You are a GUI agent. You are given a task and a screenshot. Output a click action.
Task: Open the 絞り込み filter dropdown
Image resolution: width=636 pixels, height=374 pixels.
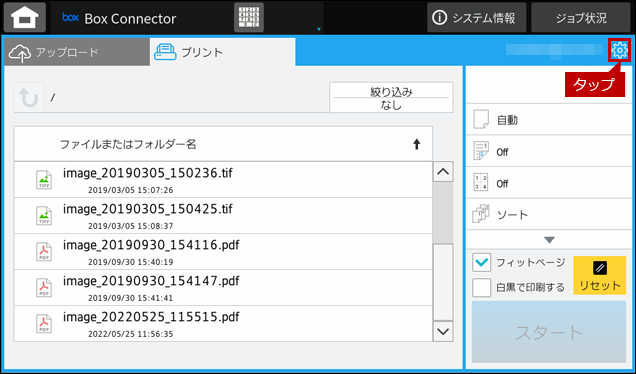(x=391, y=97)
